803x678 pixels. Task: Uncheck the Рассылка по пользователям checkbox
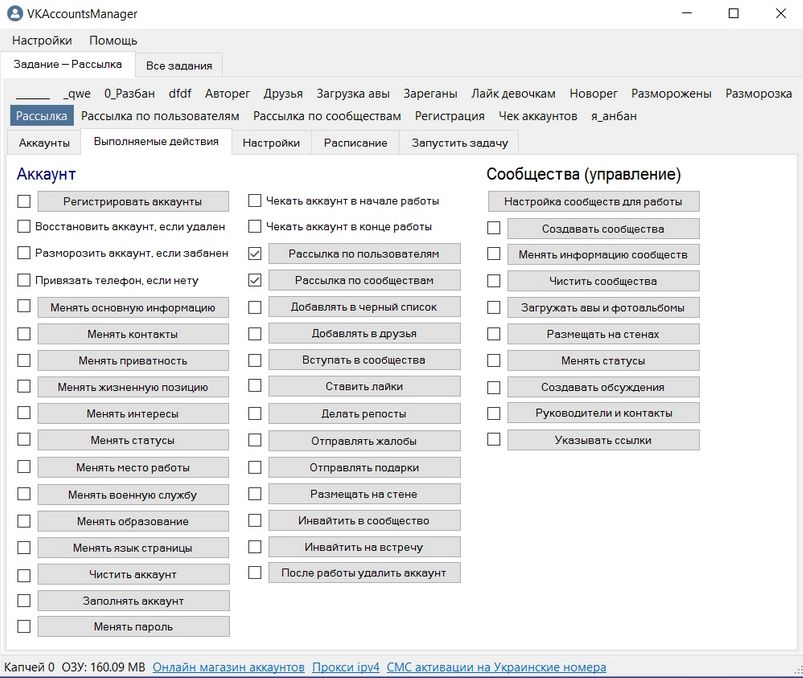255,254
